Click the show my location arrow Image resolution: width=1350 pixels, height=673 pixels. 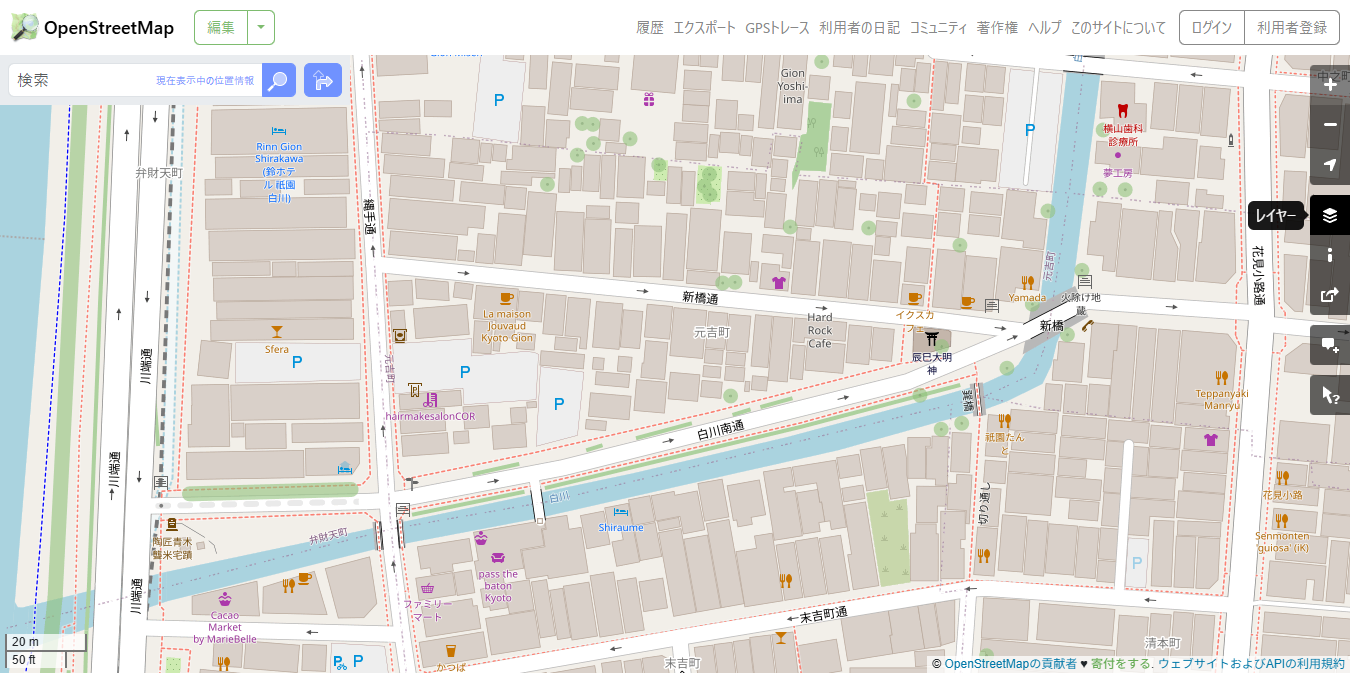pos(1330,165)
